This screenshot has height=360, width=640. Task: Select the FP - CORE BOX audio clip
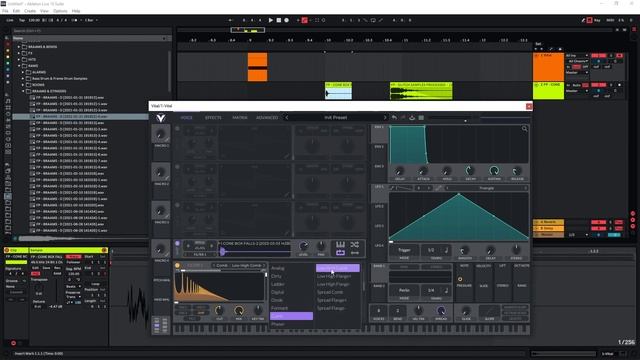coord(338,91)
